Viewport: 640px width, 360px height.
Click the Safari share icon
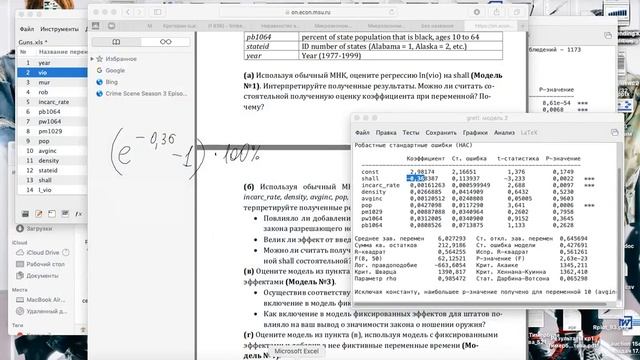tap(496, 12)
